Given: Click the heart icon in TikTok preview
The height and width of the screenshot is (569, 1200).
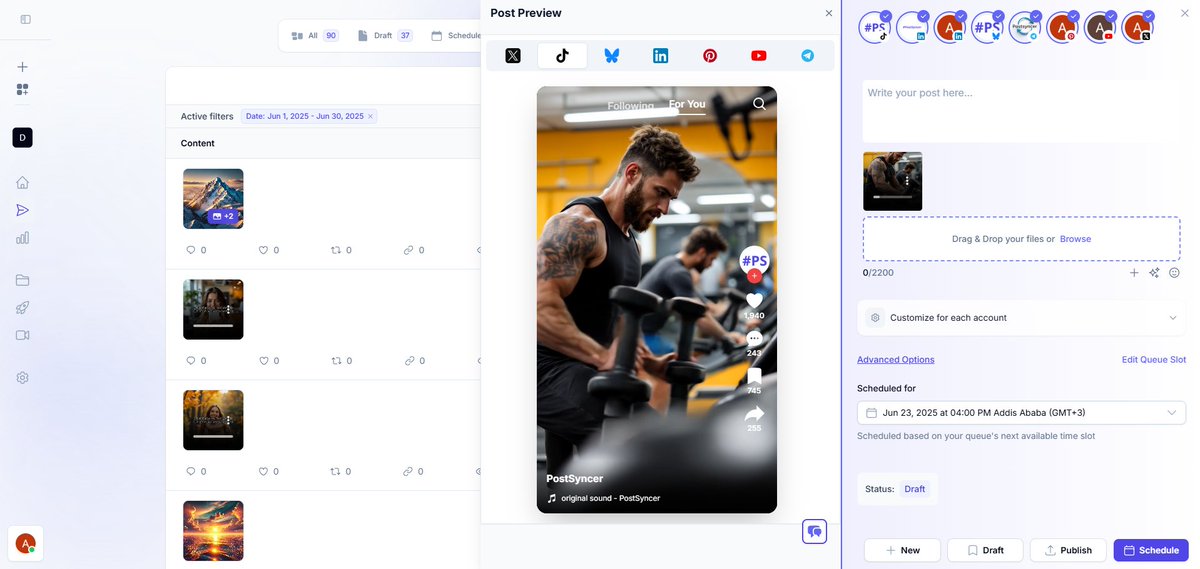Looking at the screenshot, I should pyautogui.click(x=754, y=300).
